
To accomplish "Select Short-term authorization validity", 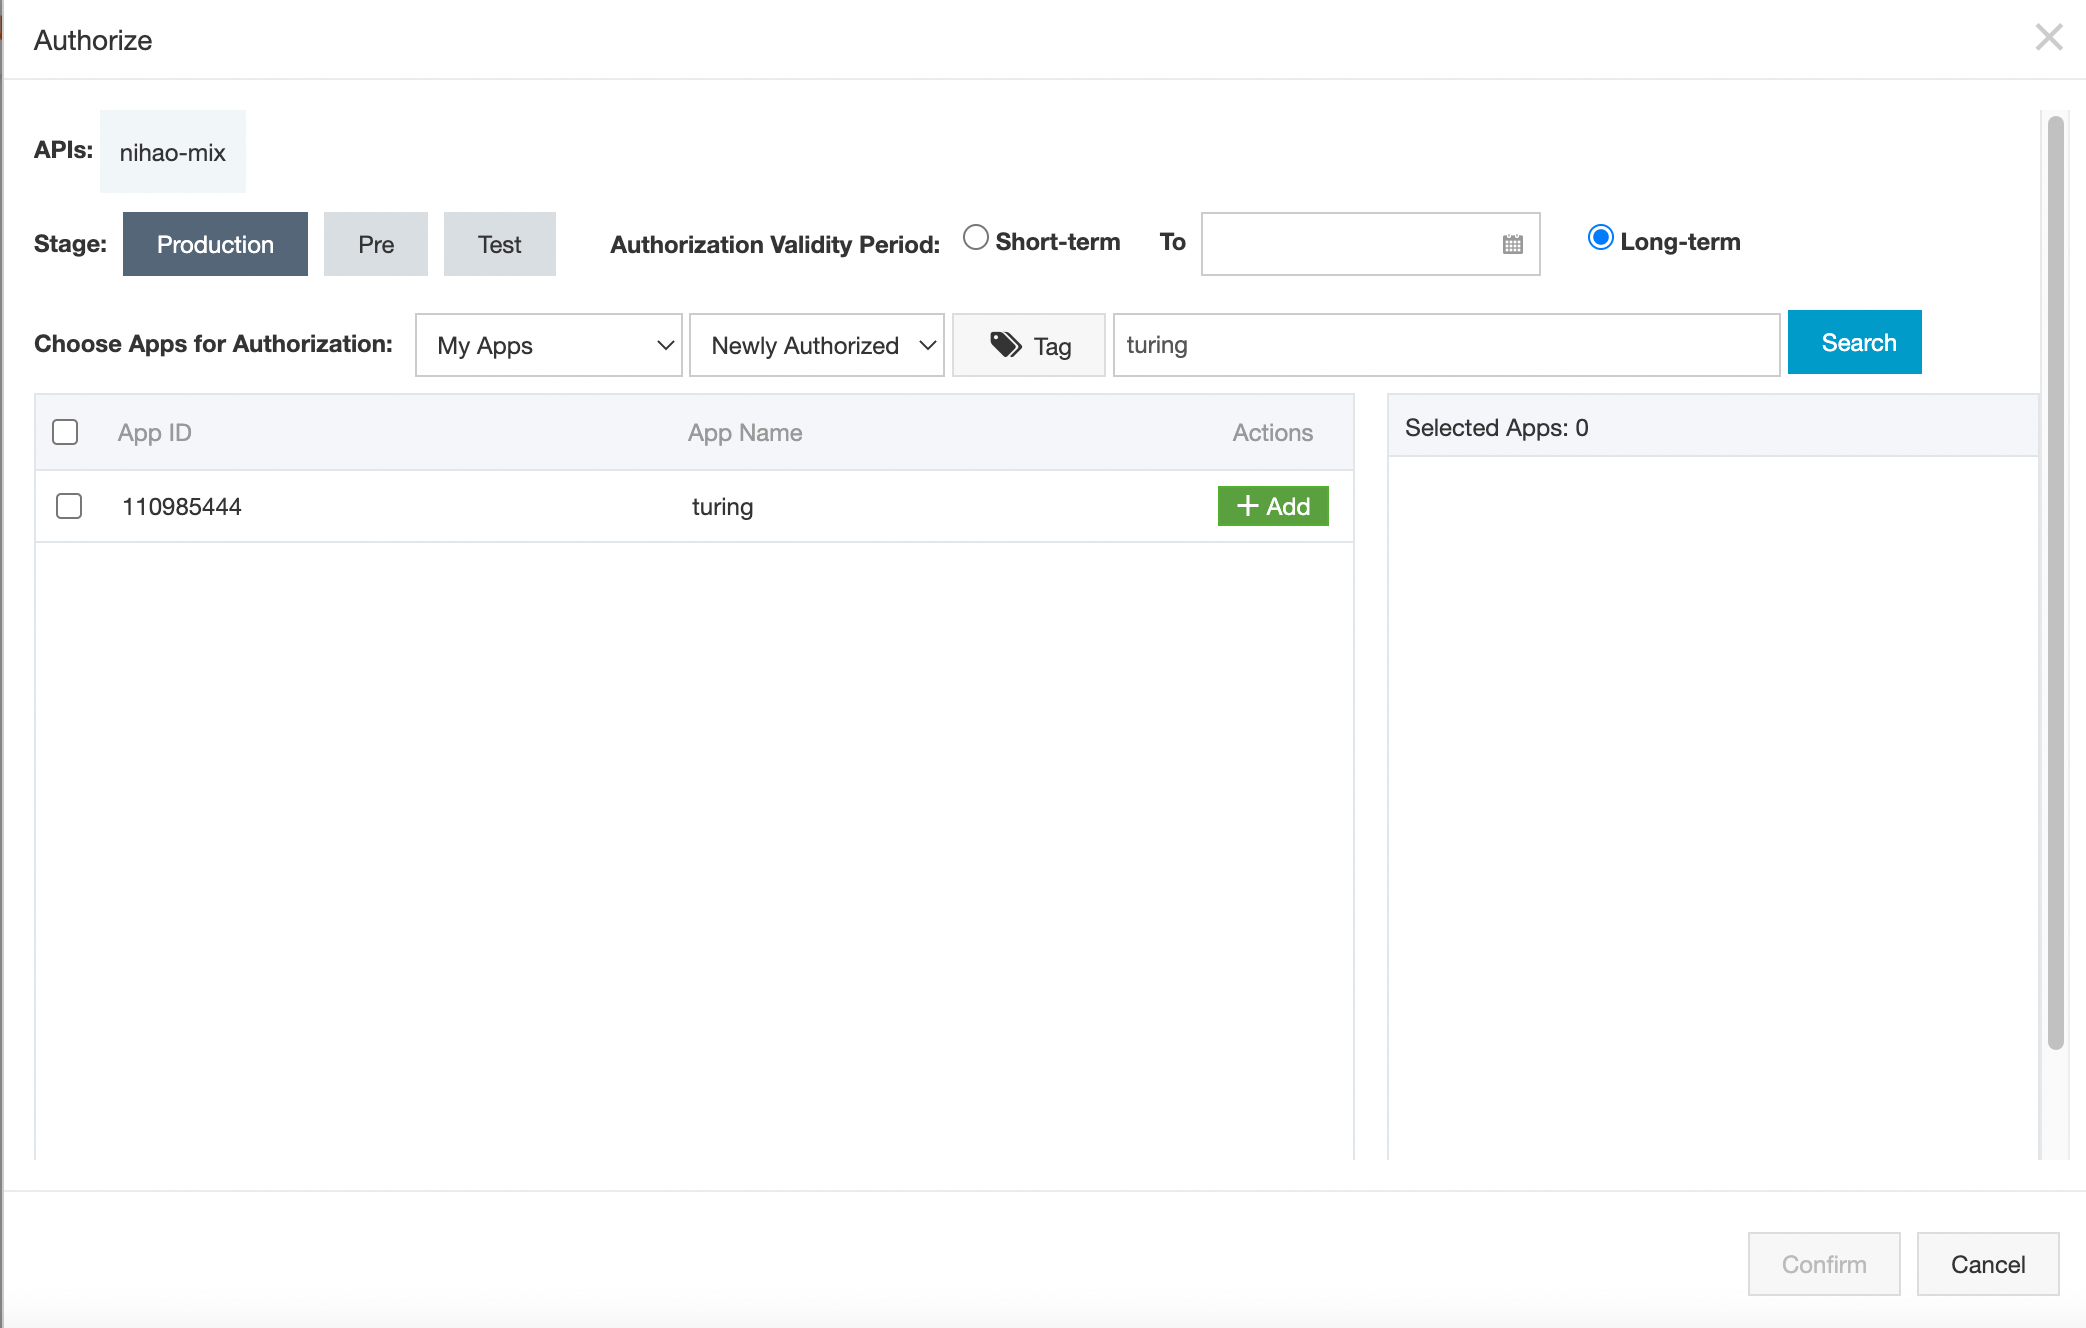I will (x=976, y=238).
